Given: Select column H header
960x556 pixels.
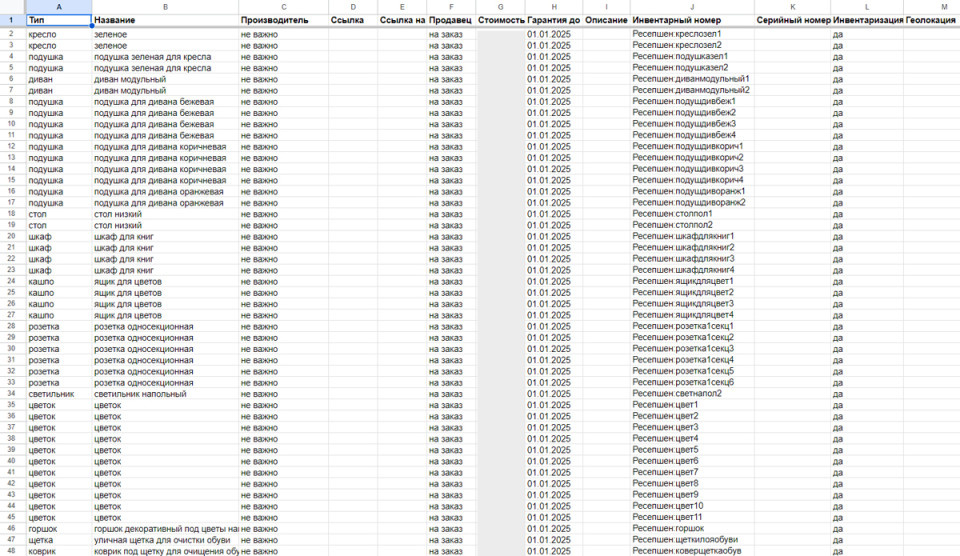Looking at the screenshot, I should click(x=554, y=7).
